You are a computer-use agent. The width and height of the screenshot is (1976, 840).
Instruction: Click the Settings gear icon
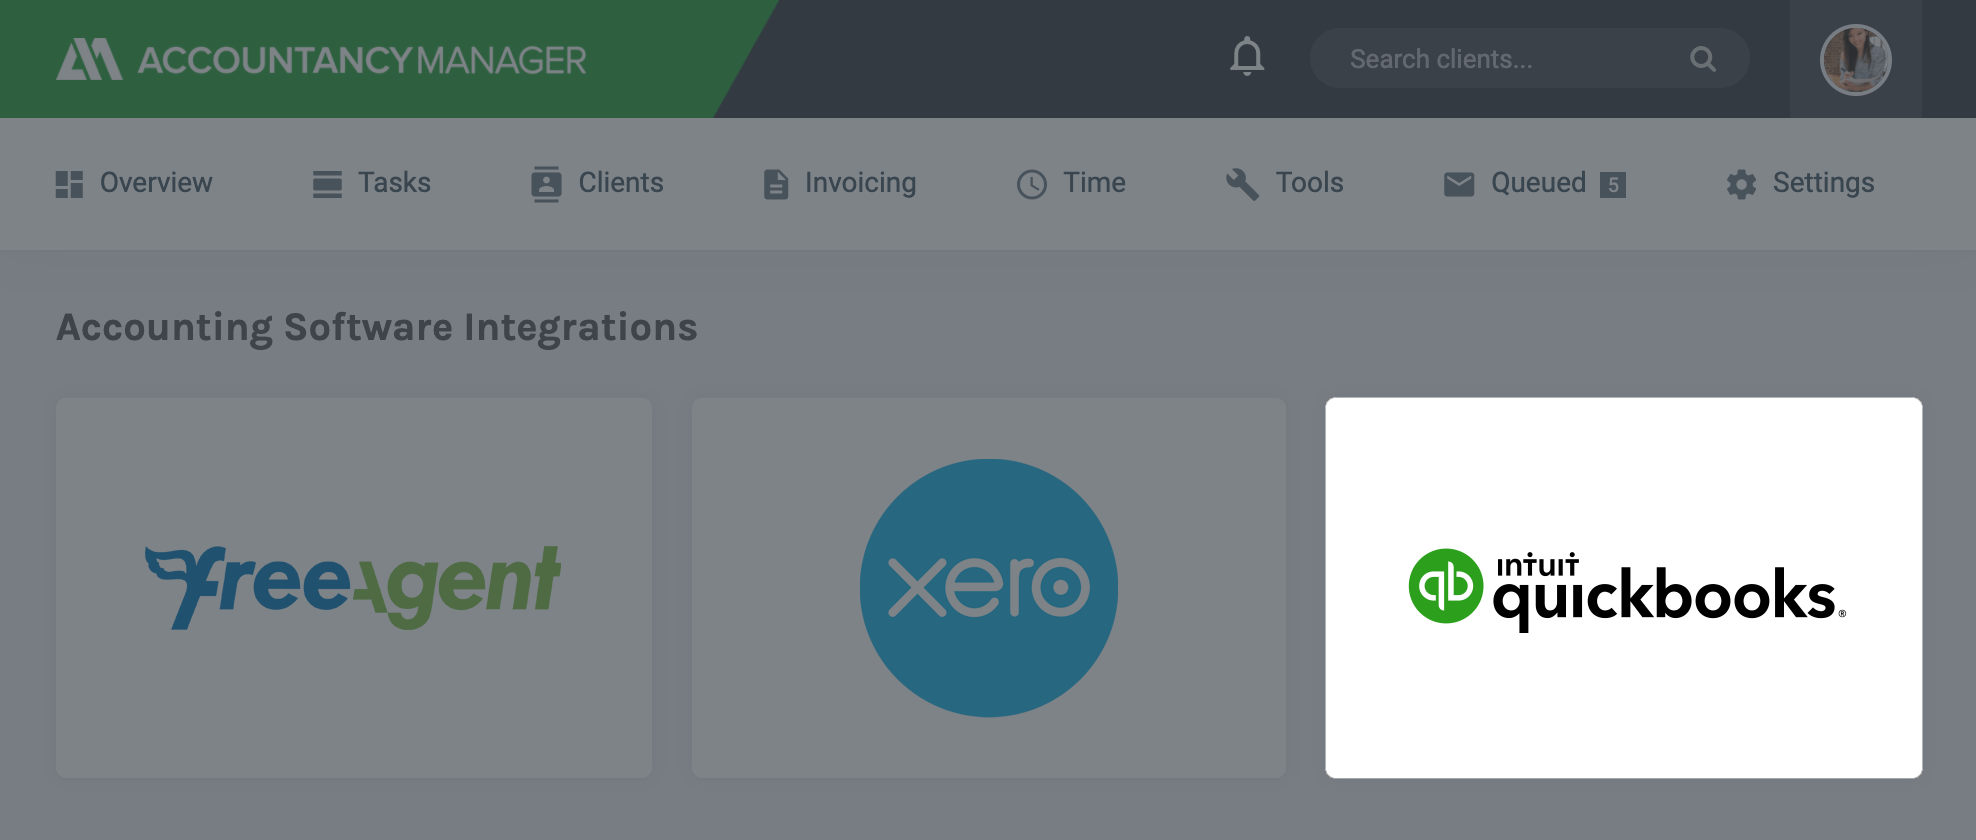point(1741,184)
